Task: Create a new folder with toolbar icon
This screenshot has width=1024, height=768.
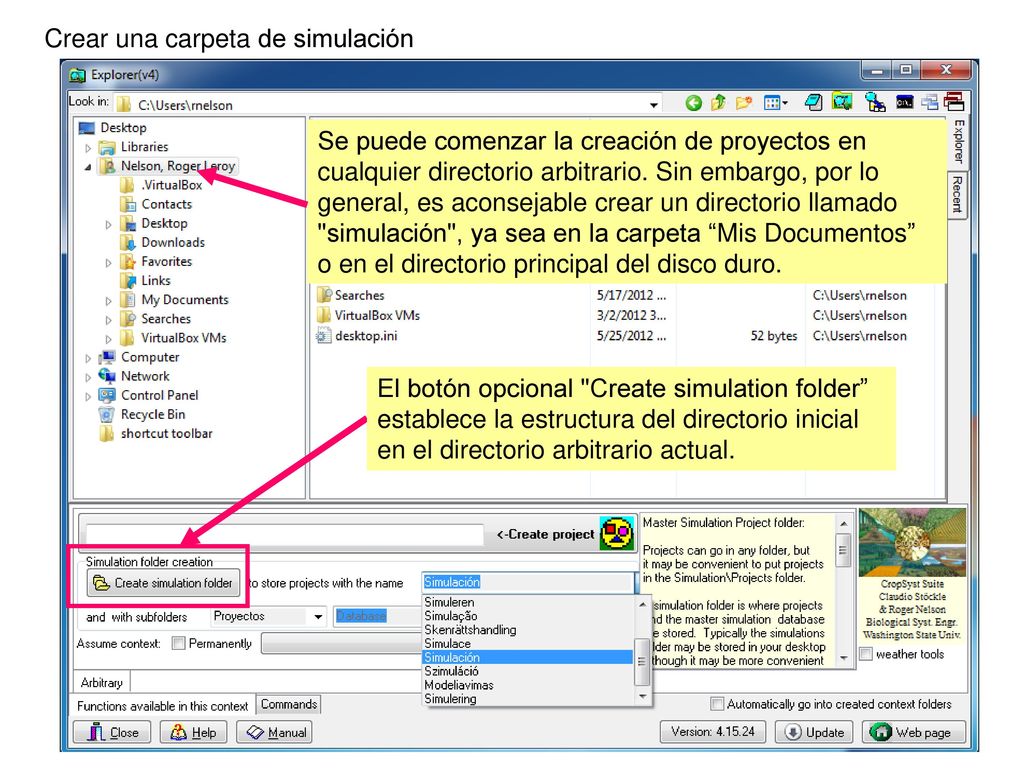Action: (743, 103)
